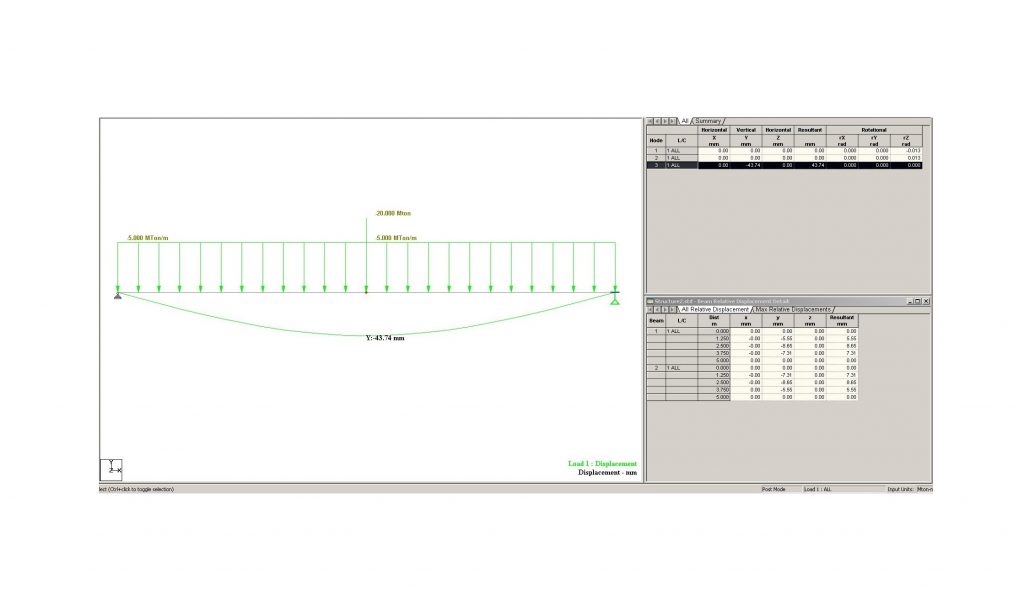Click Beam 2 row header in displacement table
The height and width of the screenshot is (589, 1024).
tap(656, 368)
